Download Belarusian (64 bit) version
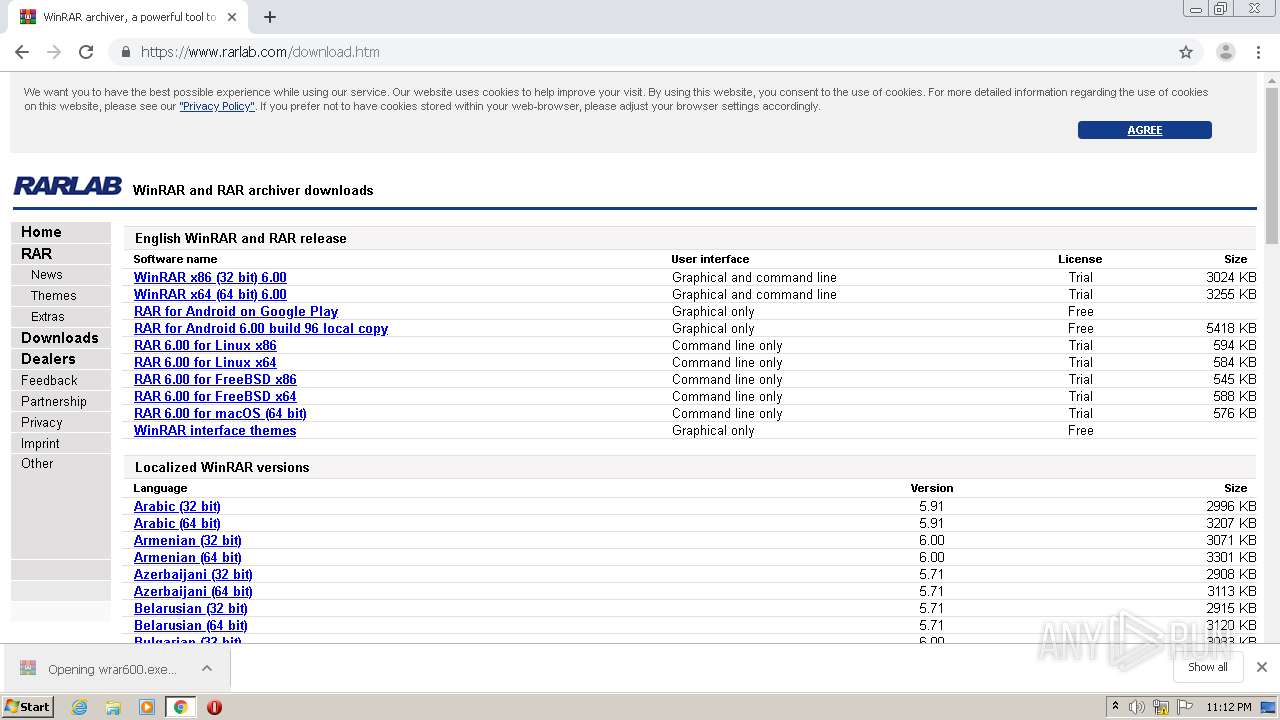Viewport: 1280px width, 720px height. pyautogui.click(x=191, y=625)
